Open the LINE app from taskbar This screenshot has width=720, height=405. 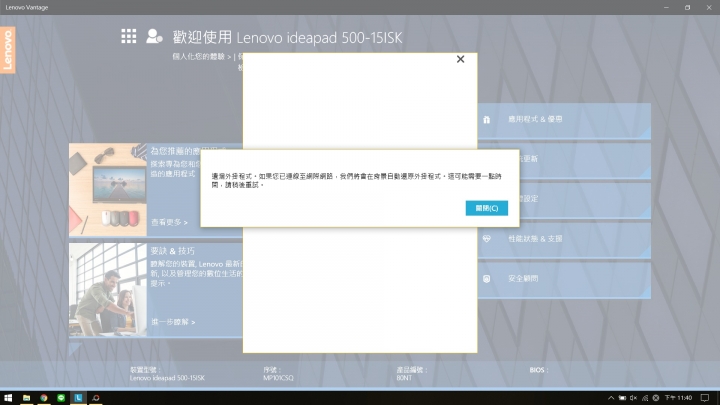(x=61, y=398)
